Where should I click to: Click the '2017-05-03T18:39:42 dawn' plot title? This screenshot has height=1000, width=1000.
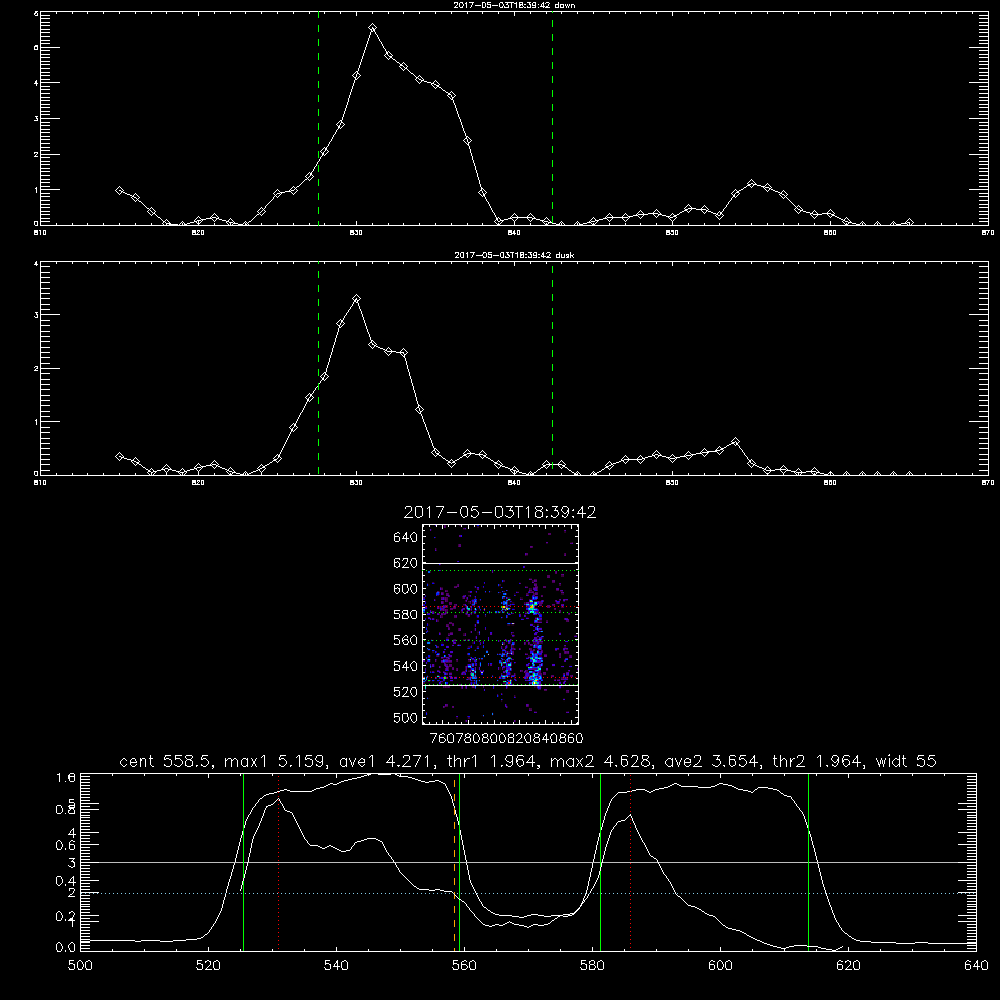[x=514, y=5]
